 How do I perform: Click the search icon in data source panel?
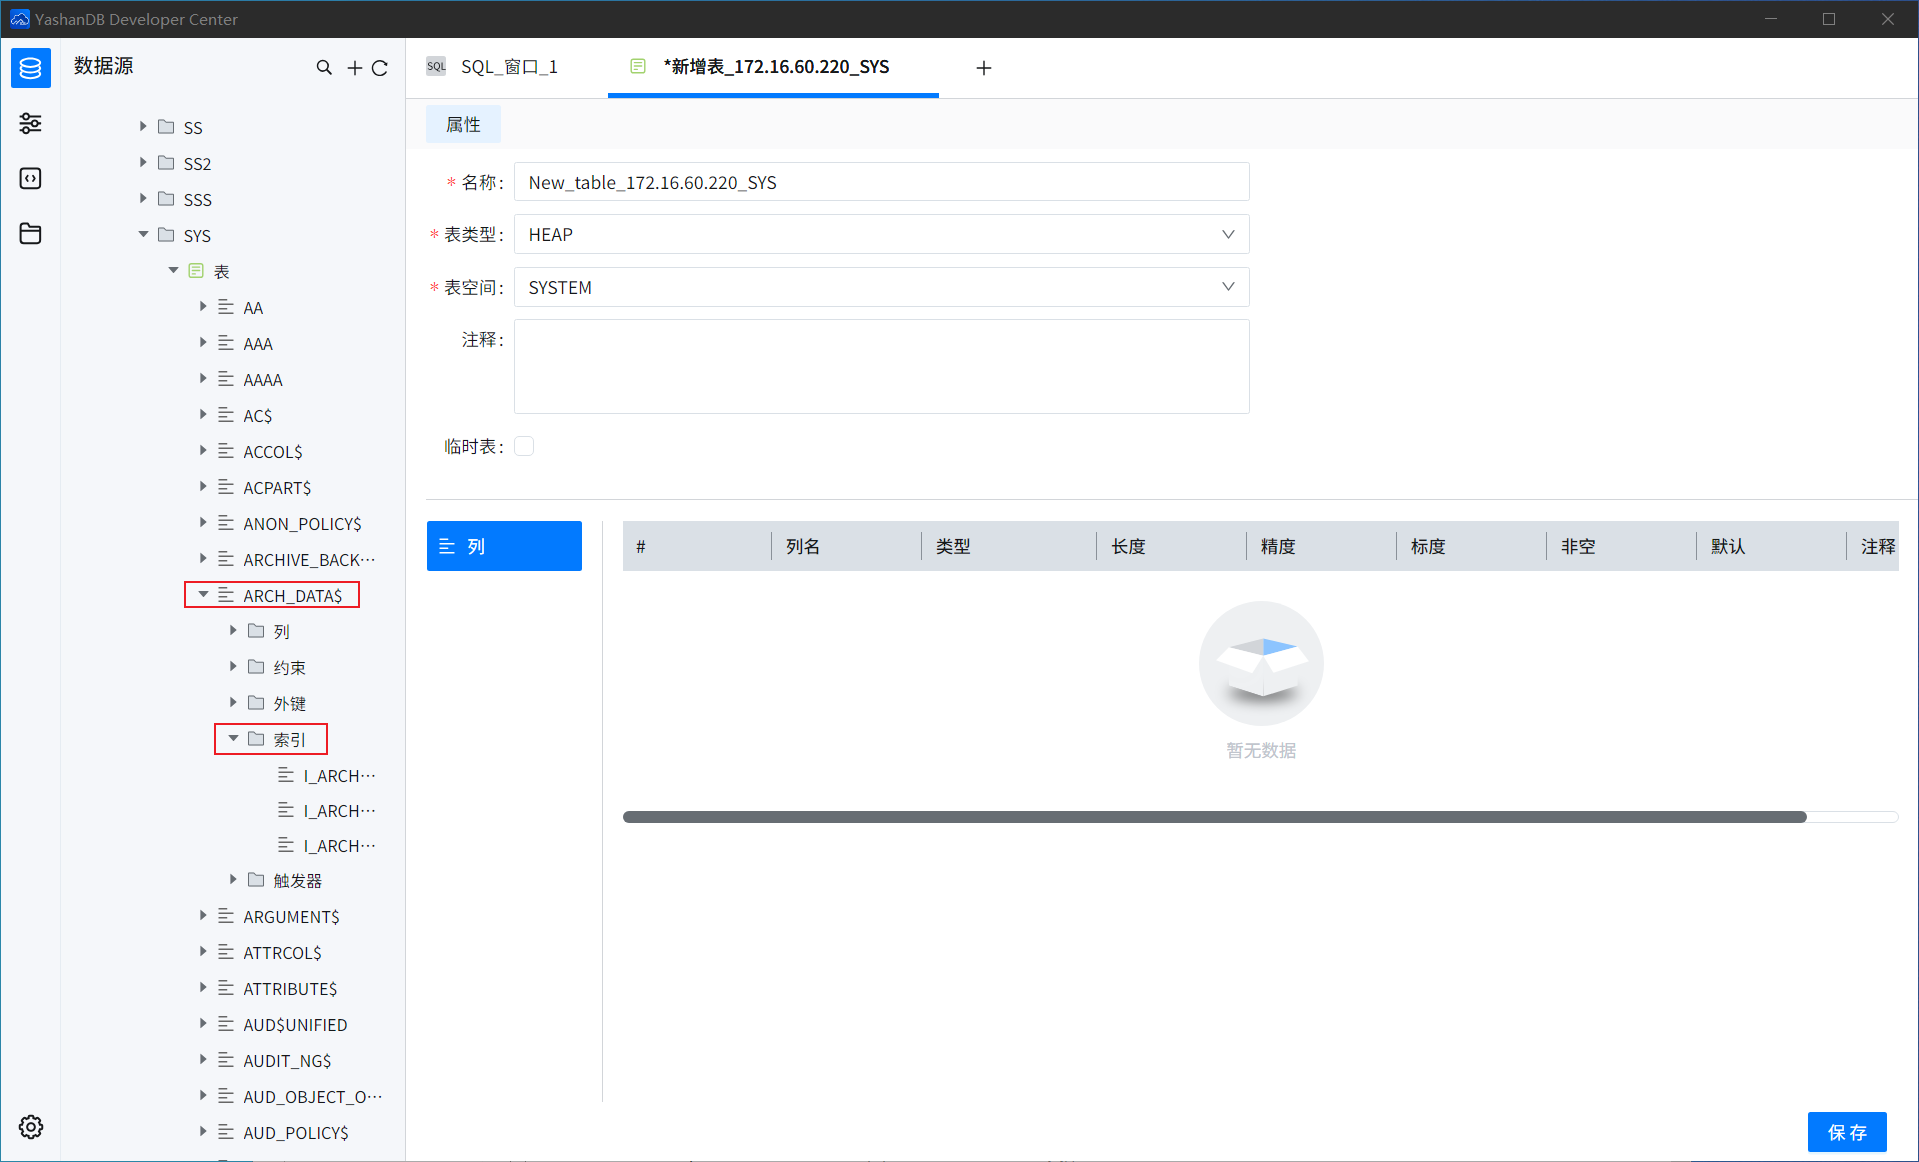click(324, 68)
